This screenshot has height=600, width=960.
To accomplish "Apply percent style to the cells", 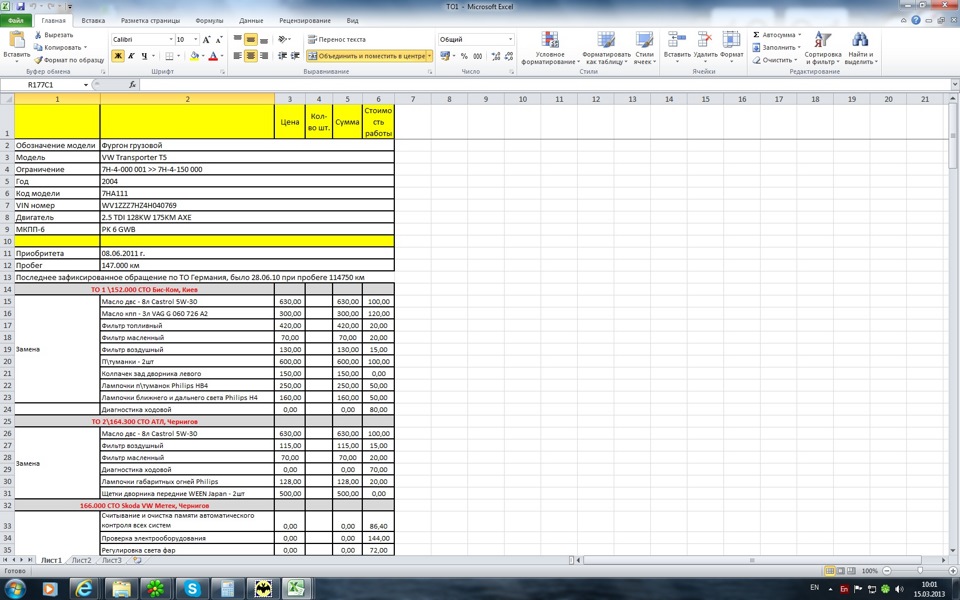I will coord(464,56).
